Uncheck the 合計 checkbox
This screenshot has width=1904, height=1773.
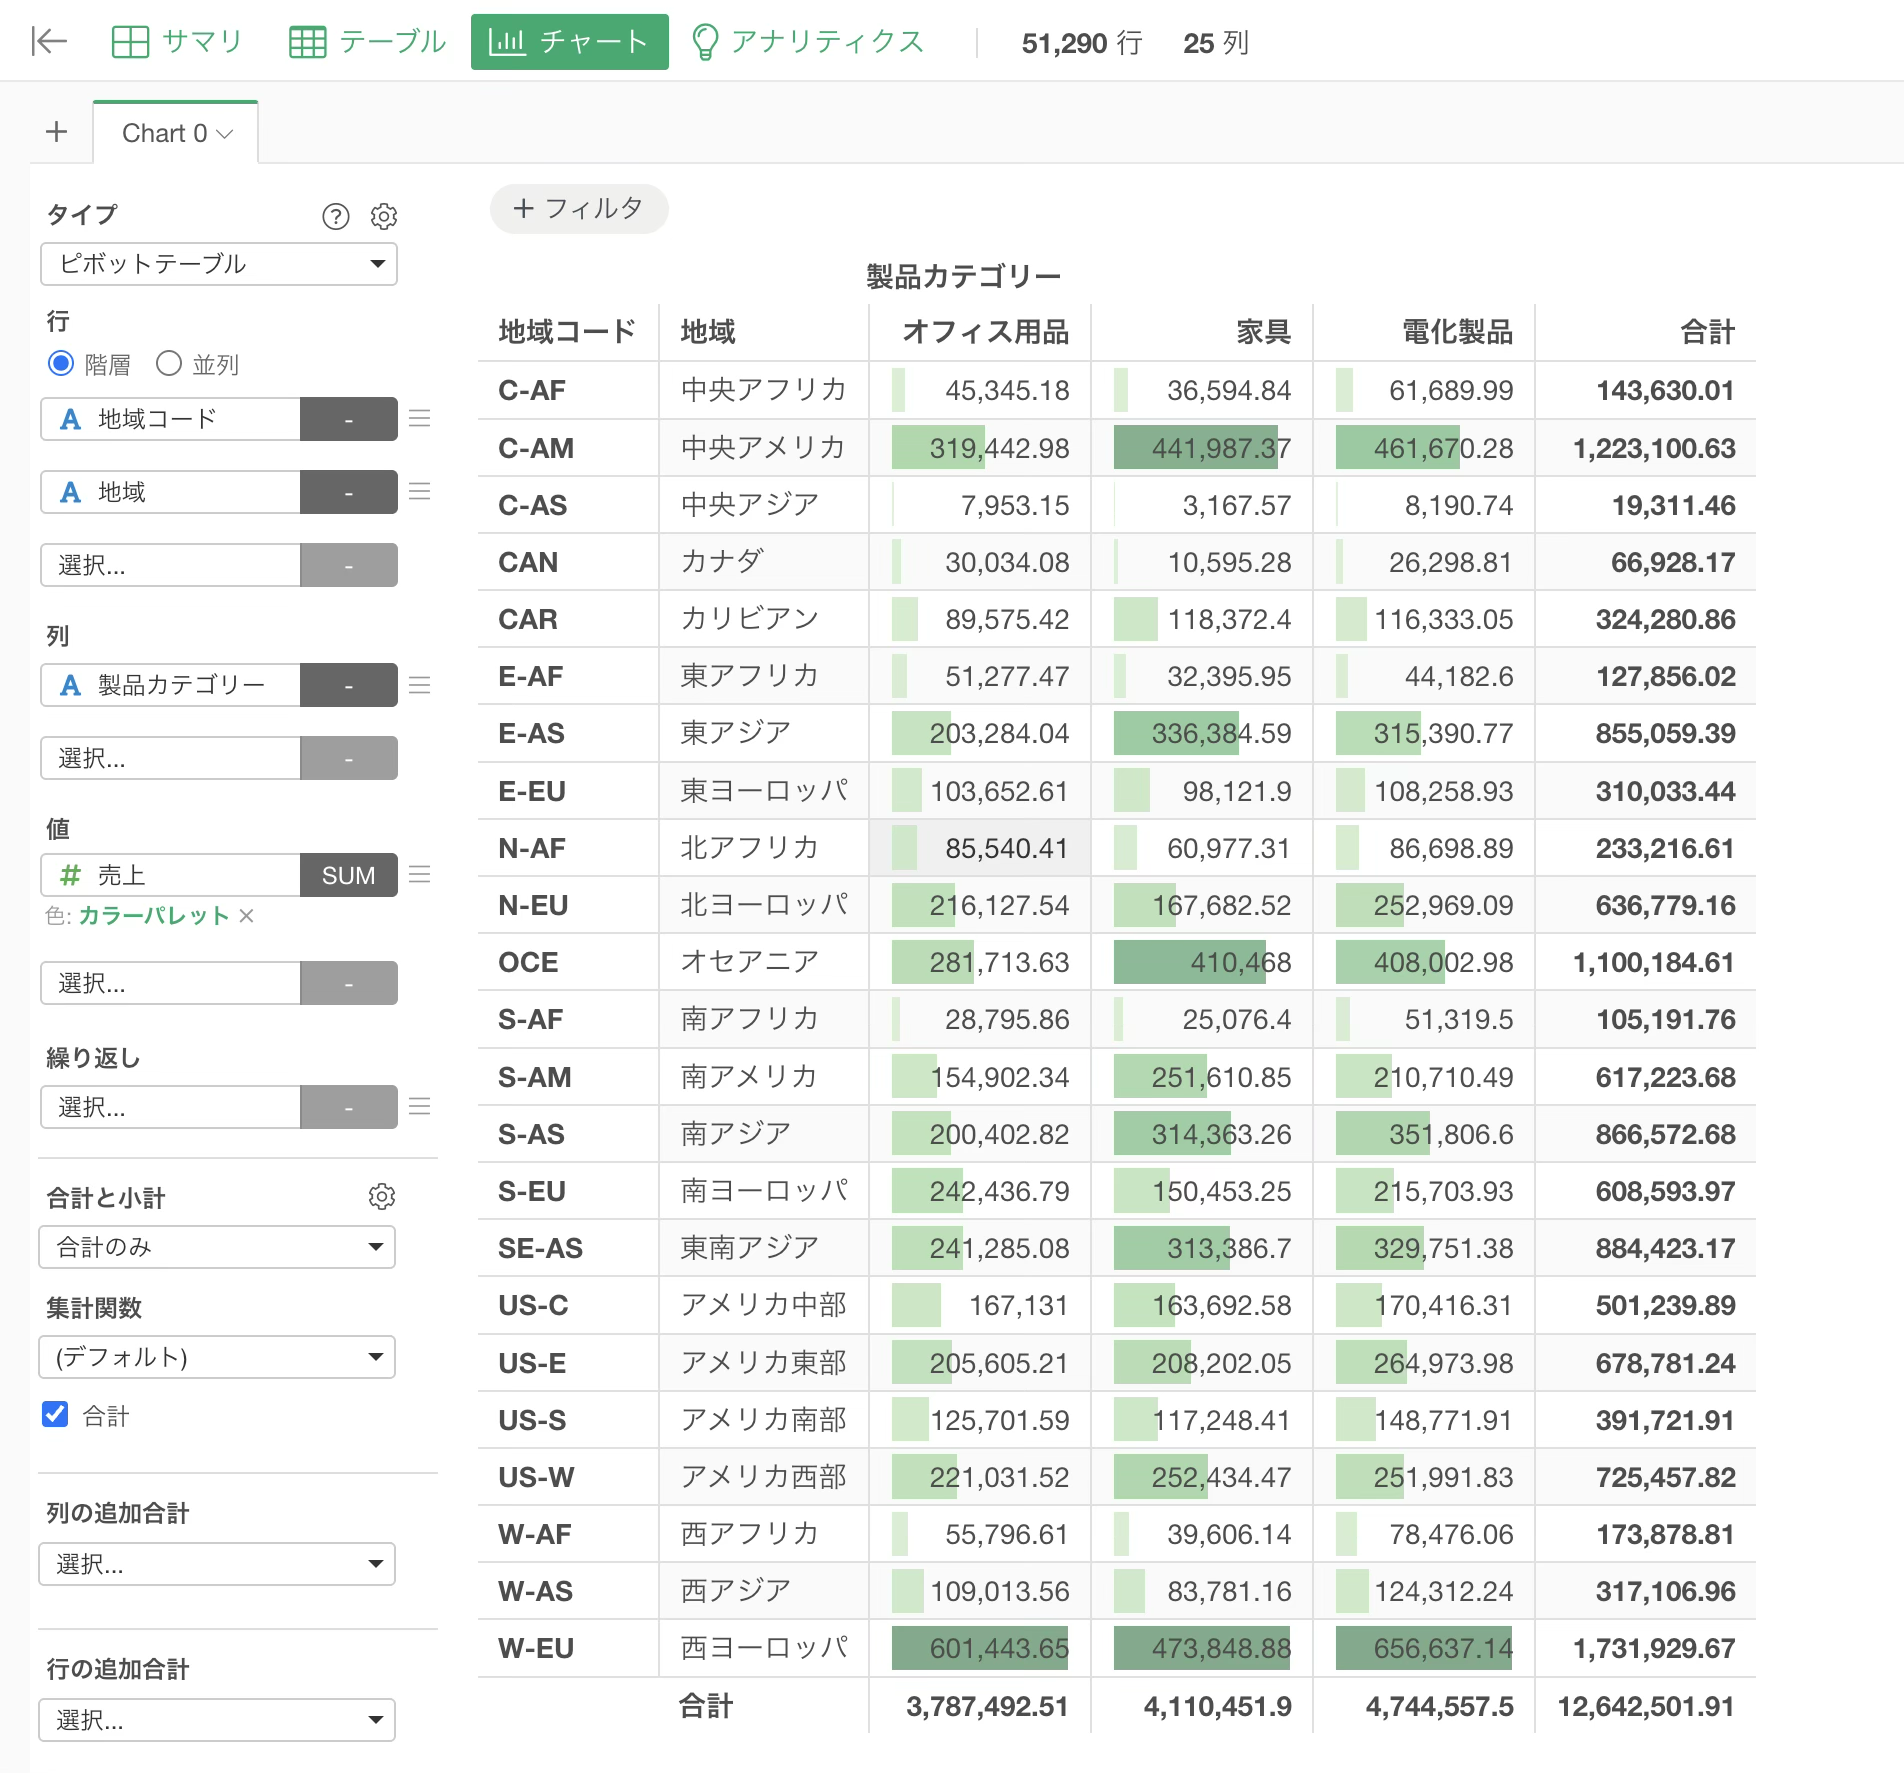pos(55,1414)
